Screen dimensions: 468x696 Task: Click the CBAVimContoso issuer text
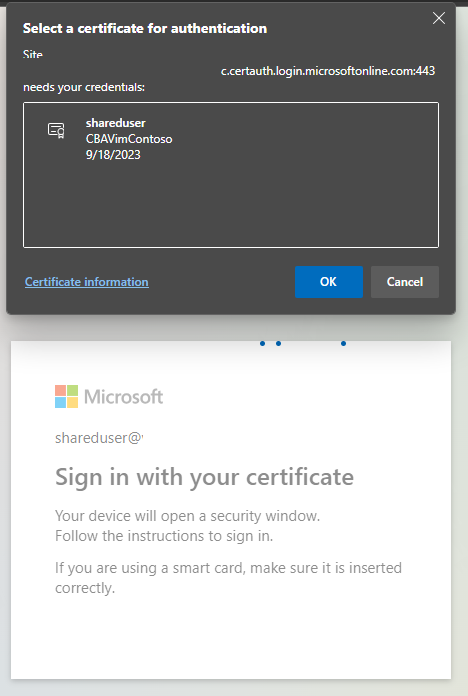click(129, 139)
